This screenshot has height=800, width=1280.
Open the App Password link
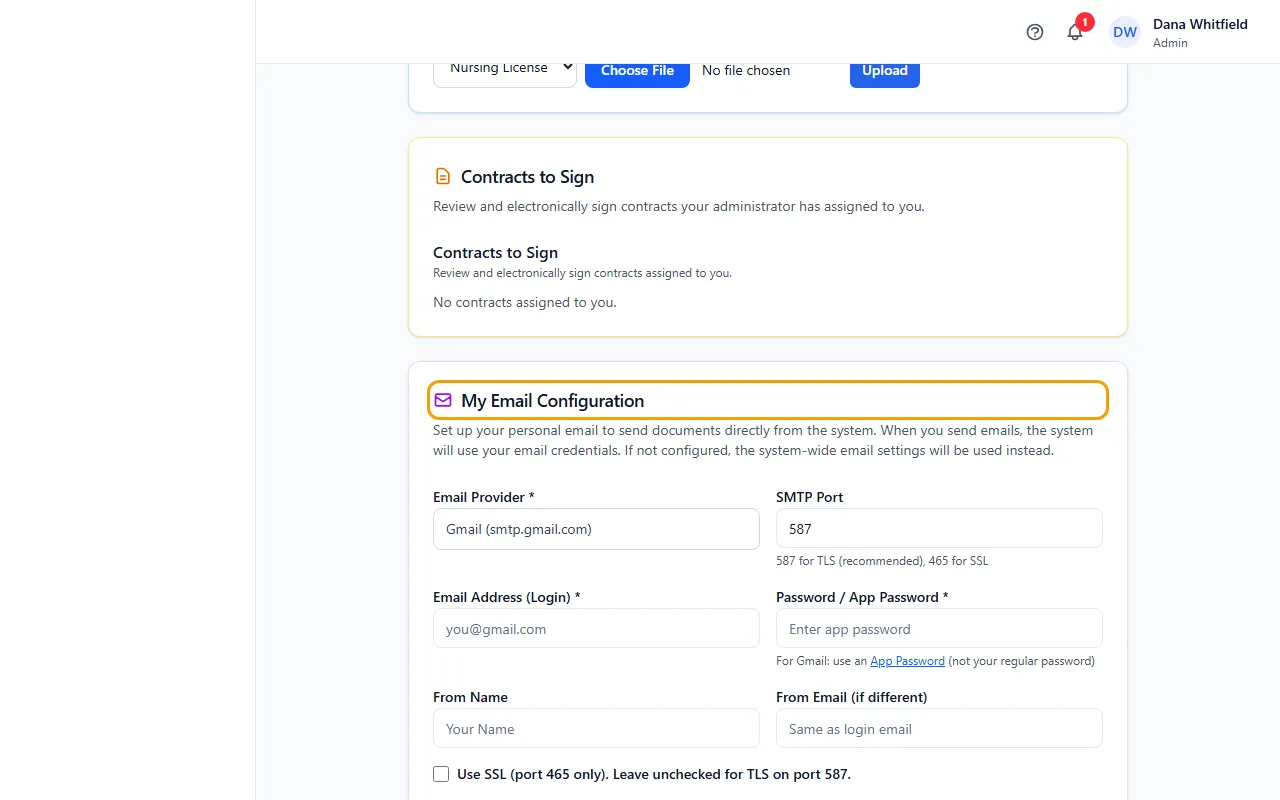coord(907,661)
